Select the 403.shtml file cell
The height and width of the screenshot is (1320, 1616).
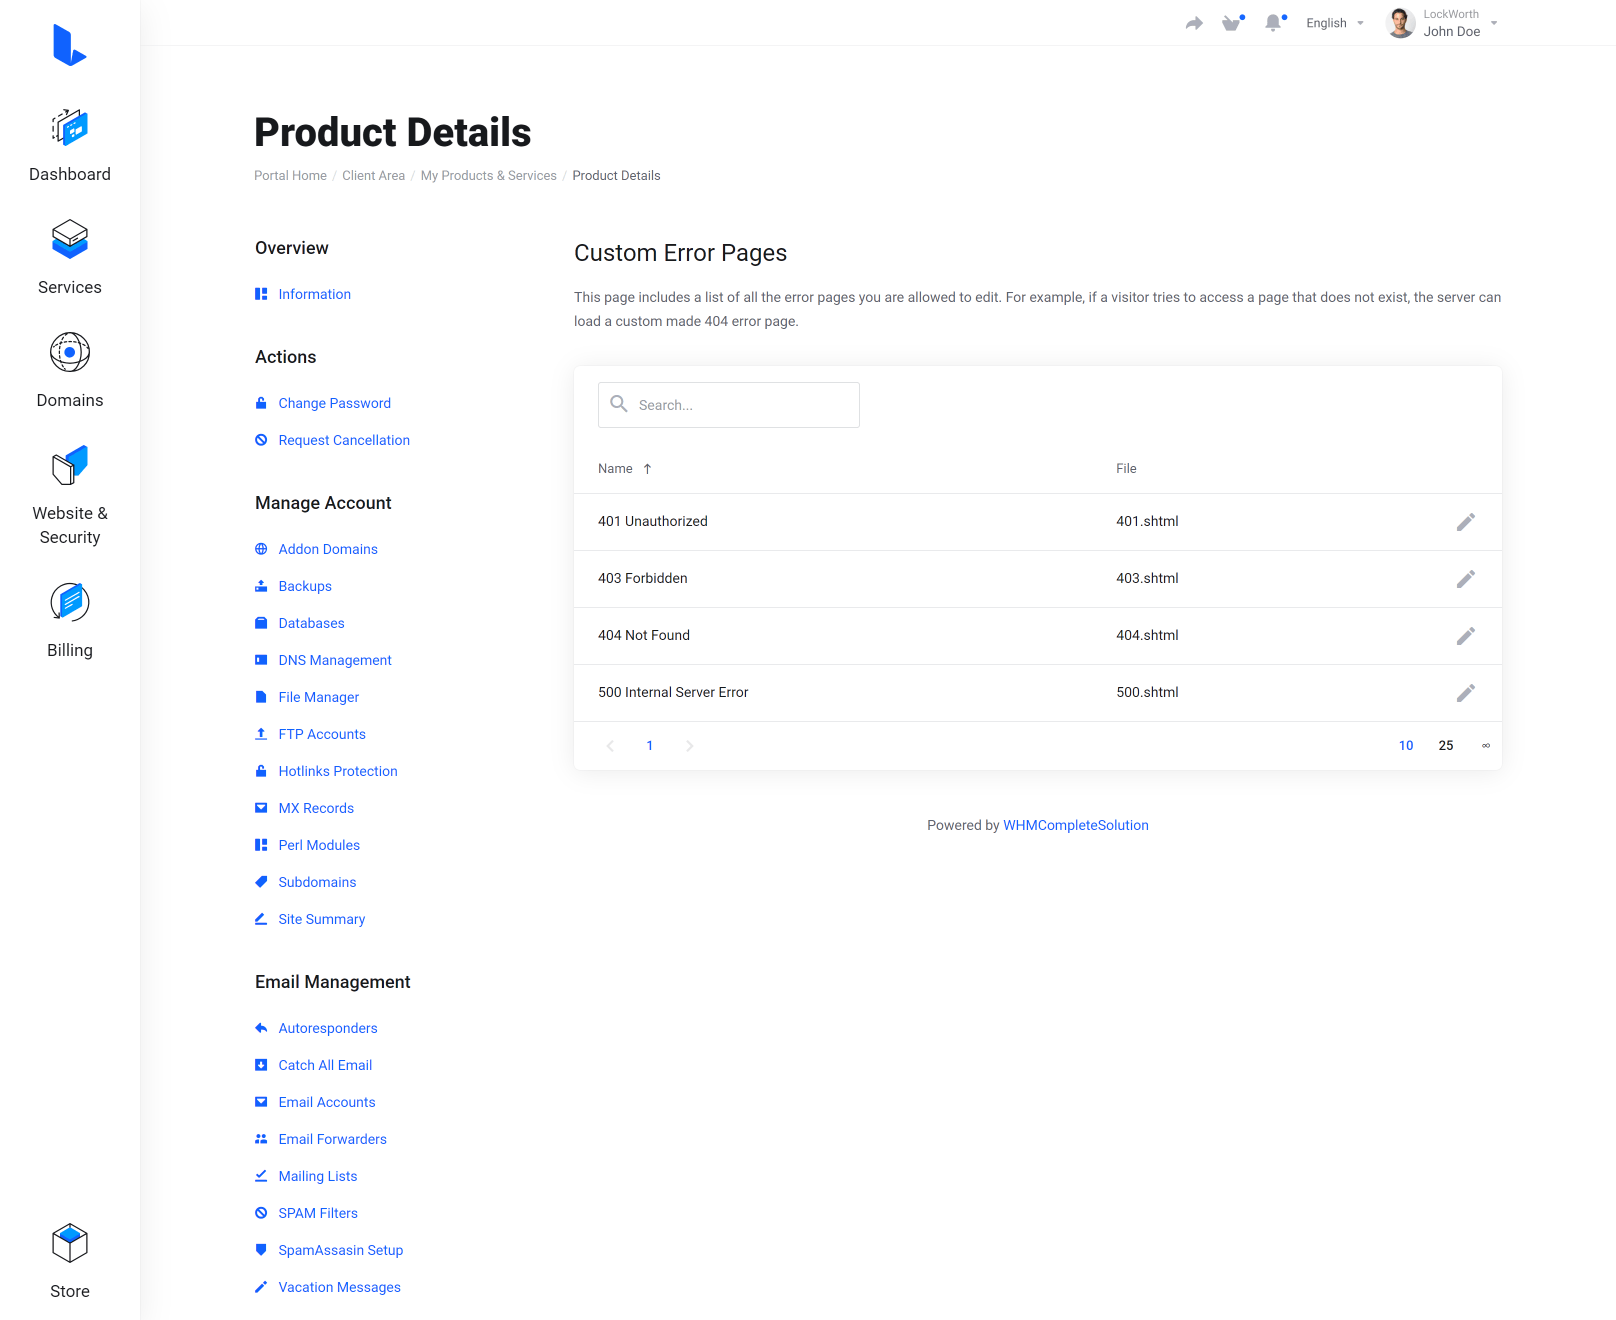pyautogui.click(x=1147, y=578)
